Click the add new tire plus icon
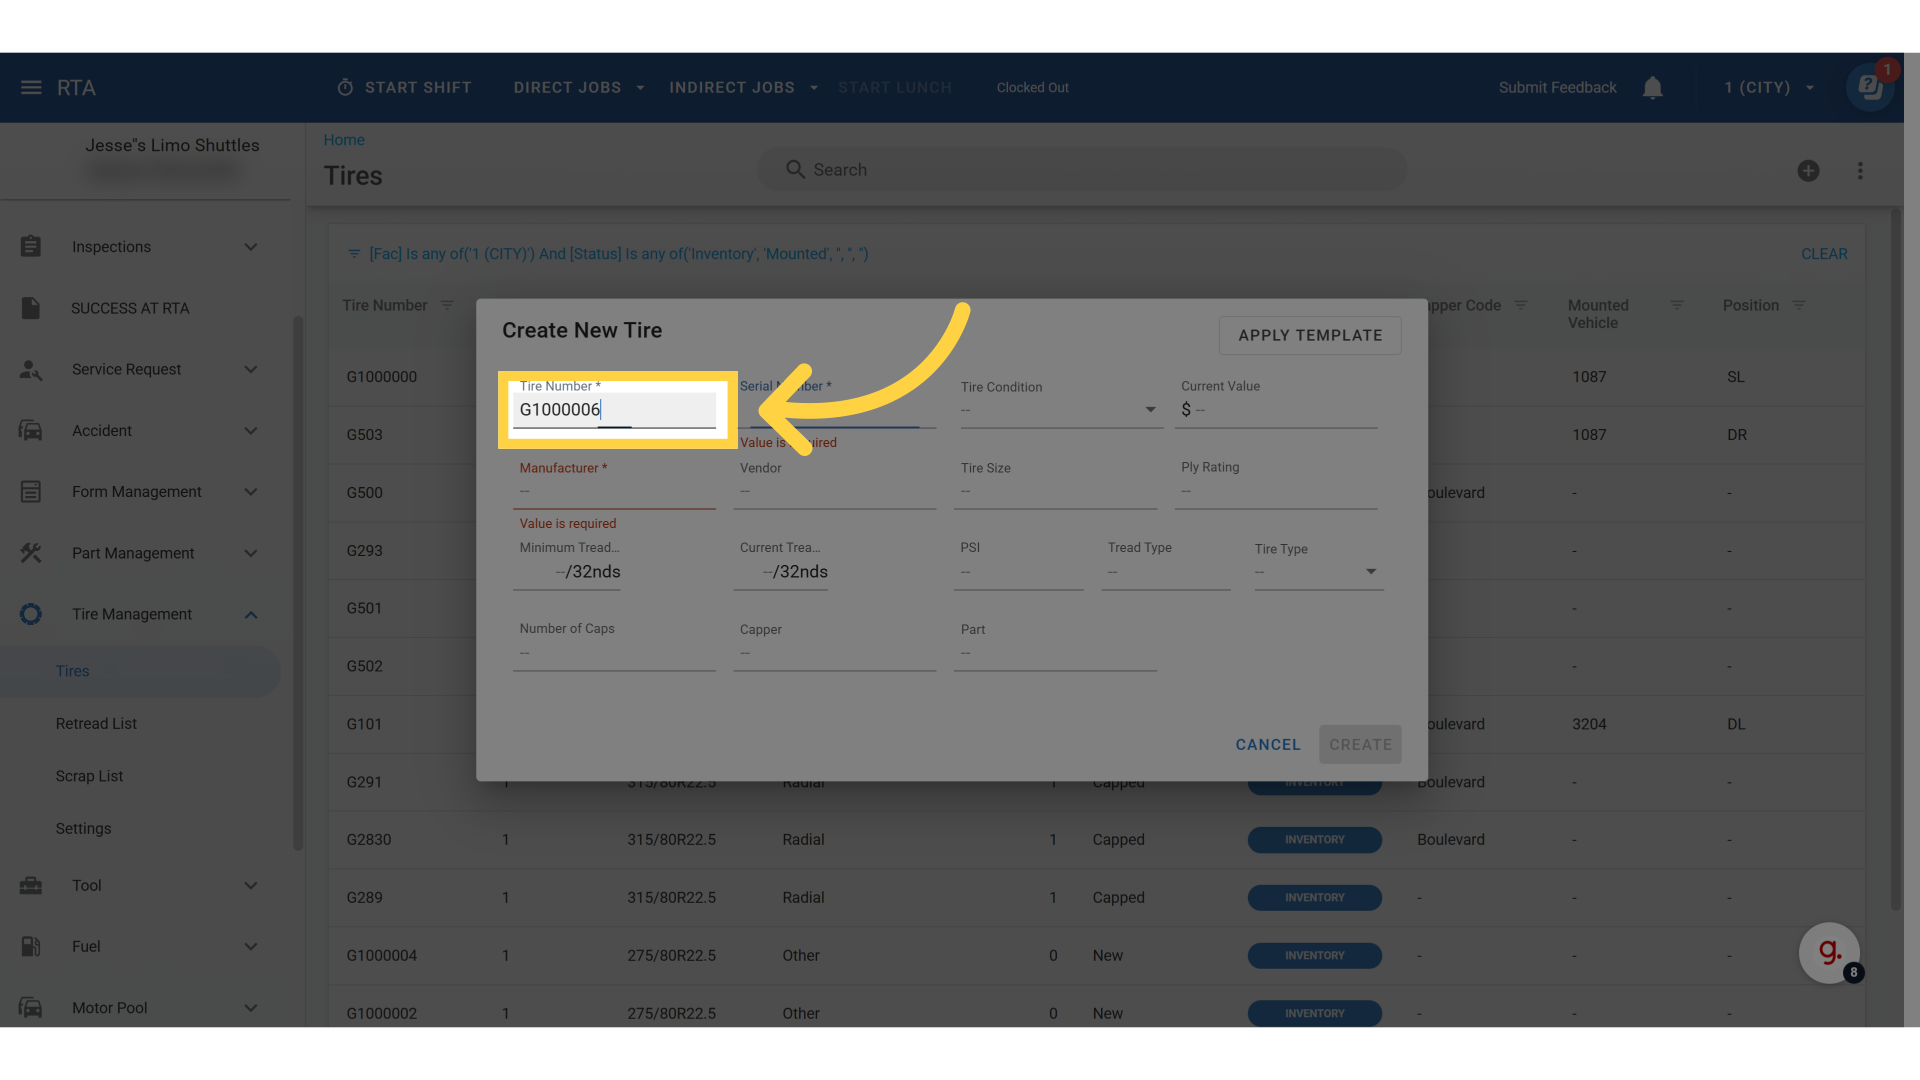The height and width of the screenshot is (1080, 1920). pos(1808,171)
